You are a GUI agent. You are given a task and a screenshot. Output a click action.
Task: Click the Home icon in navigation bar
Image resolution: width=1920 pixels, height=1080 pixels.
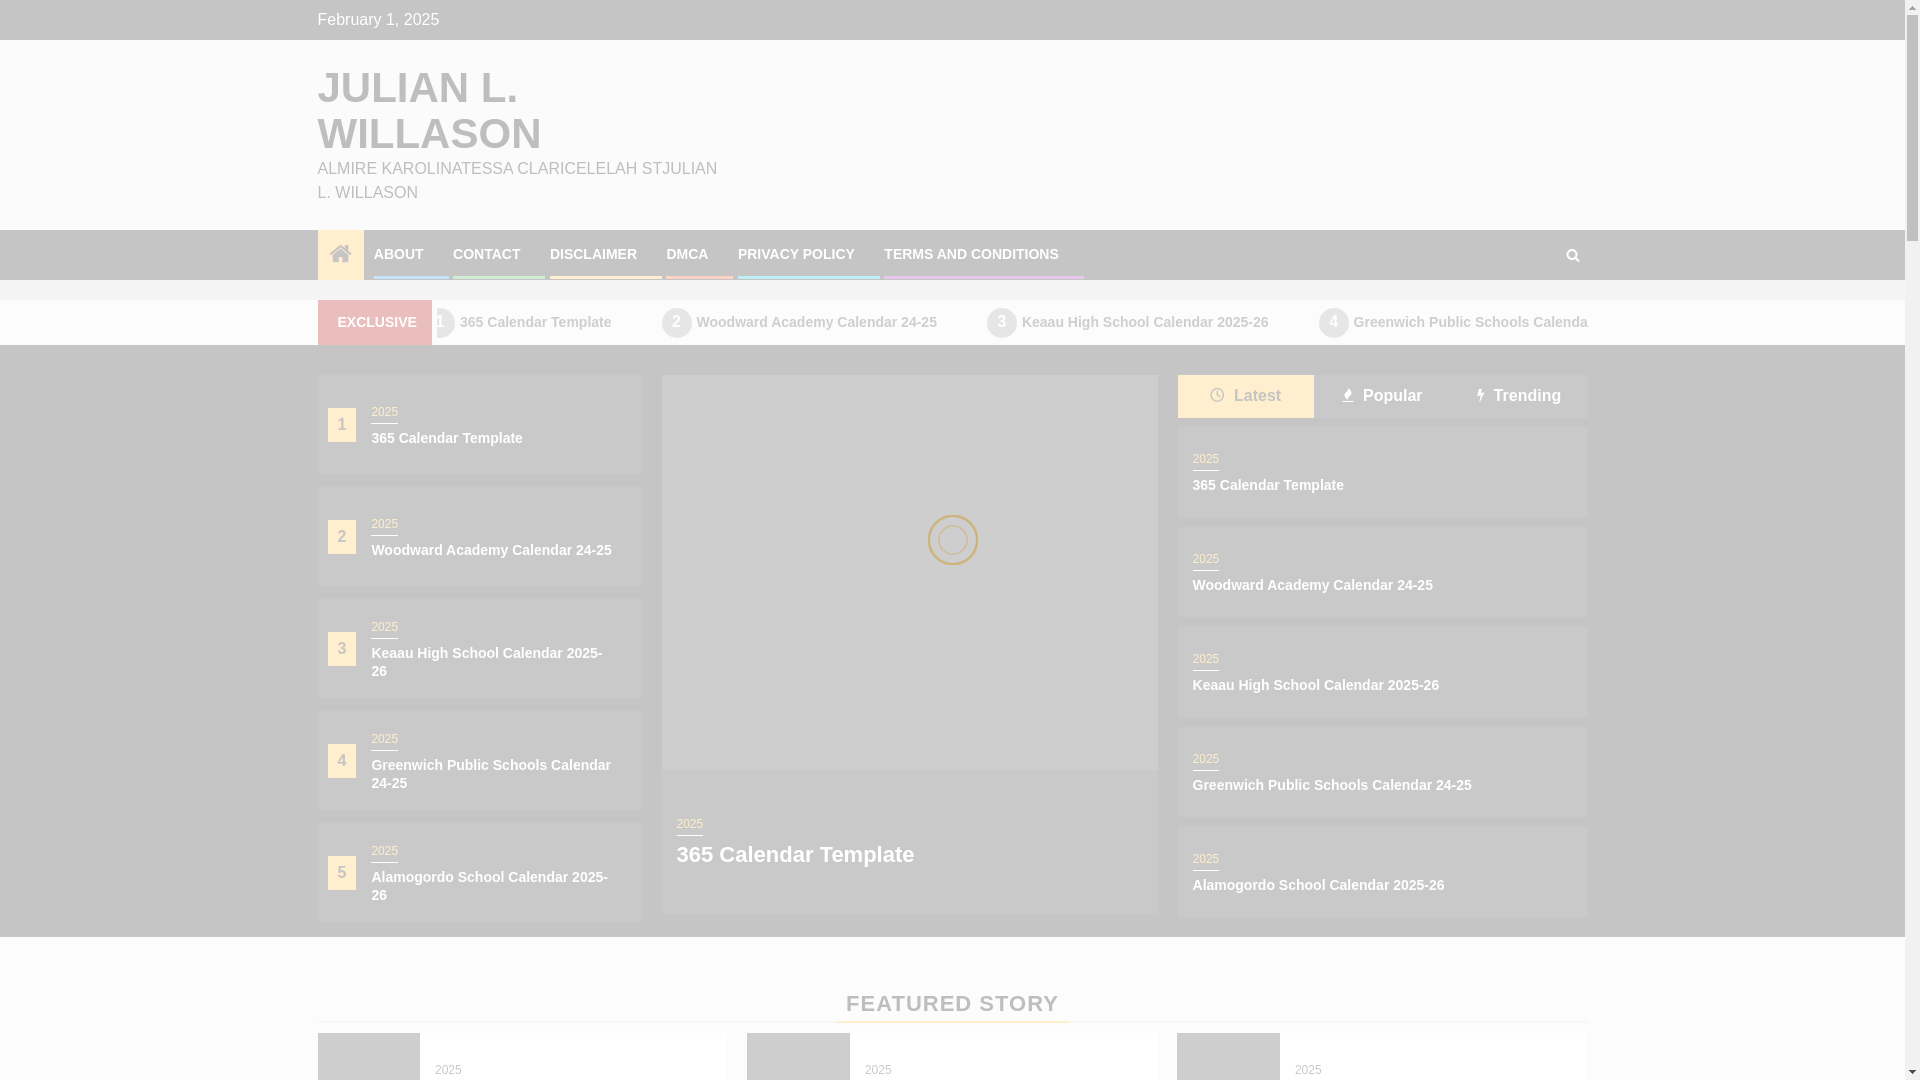pos(340,254)
